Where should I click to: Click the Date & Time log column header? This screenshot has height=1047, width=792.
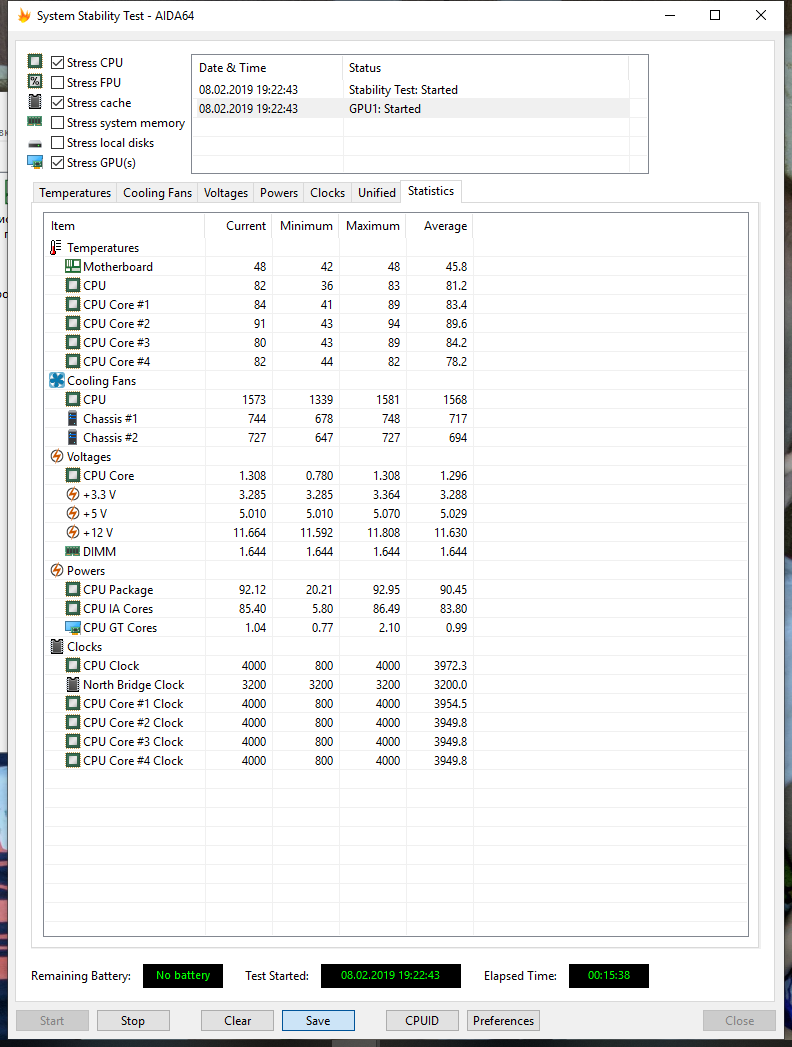click(x=268, y=67)
